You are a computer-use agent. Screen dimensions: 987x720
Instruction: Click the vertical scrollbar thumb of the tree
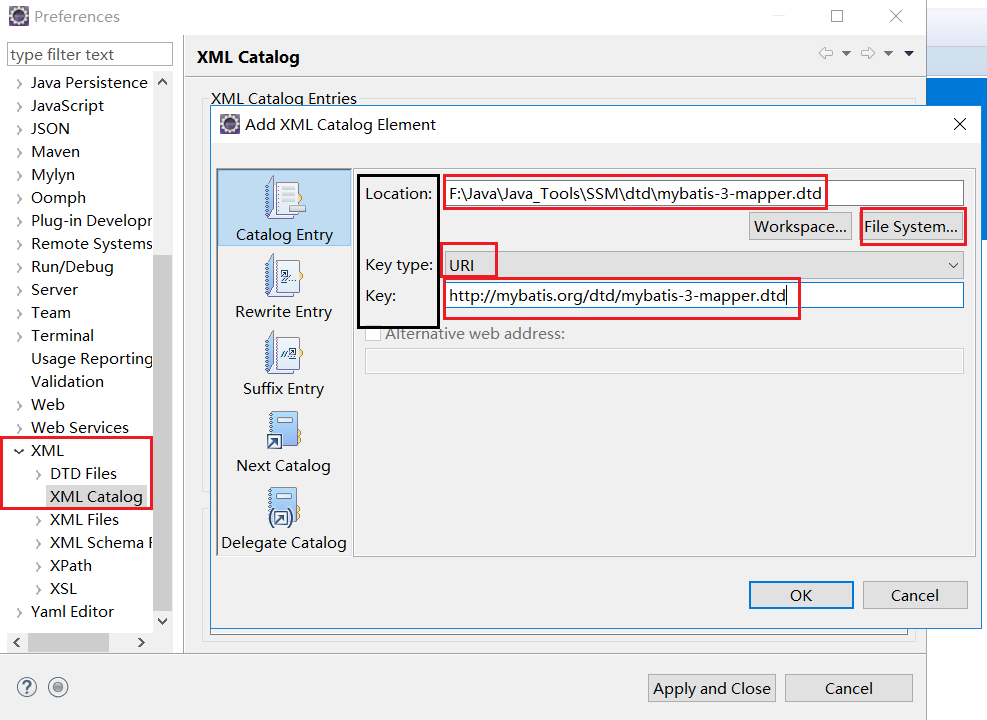coord(162,432)
